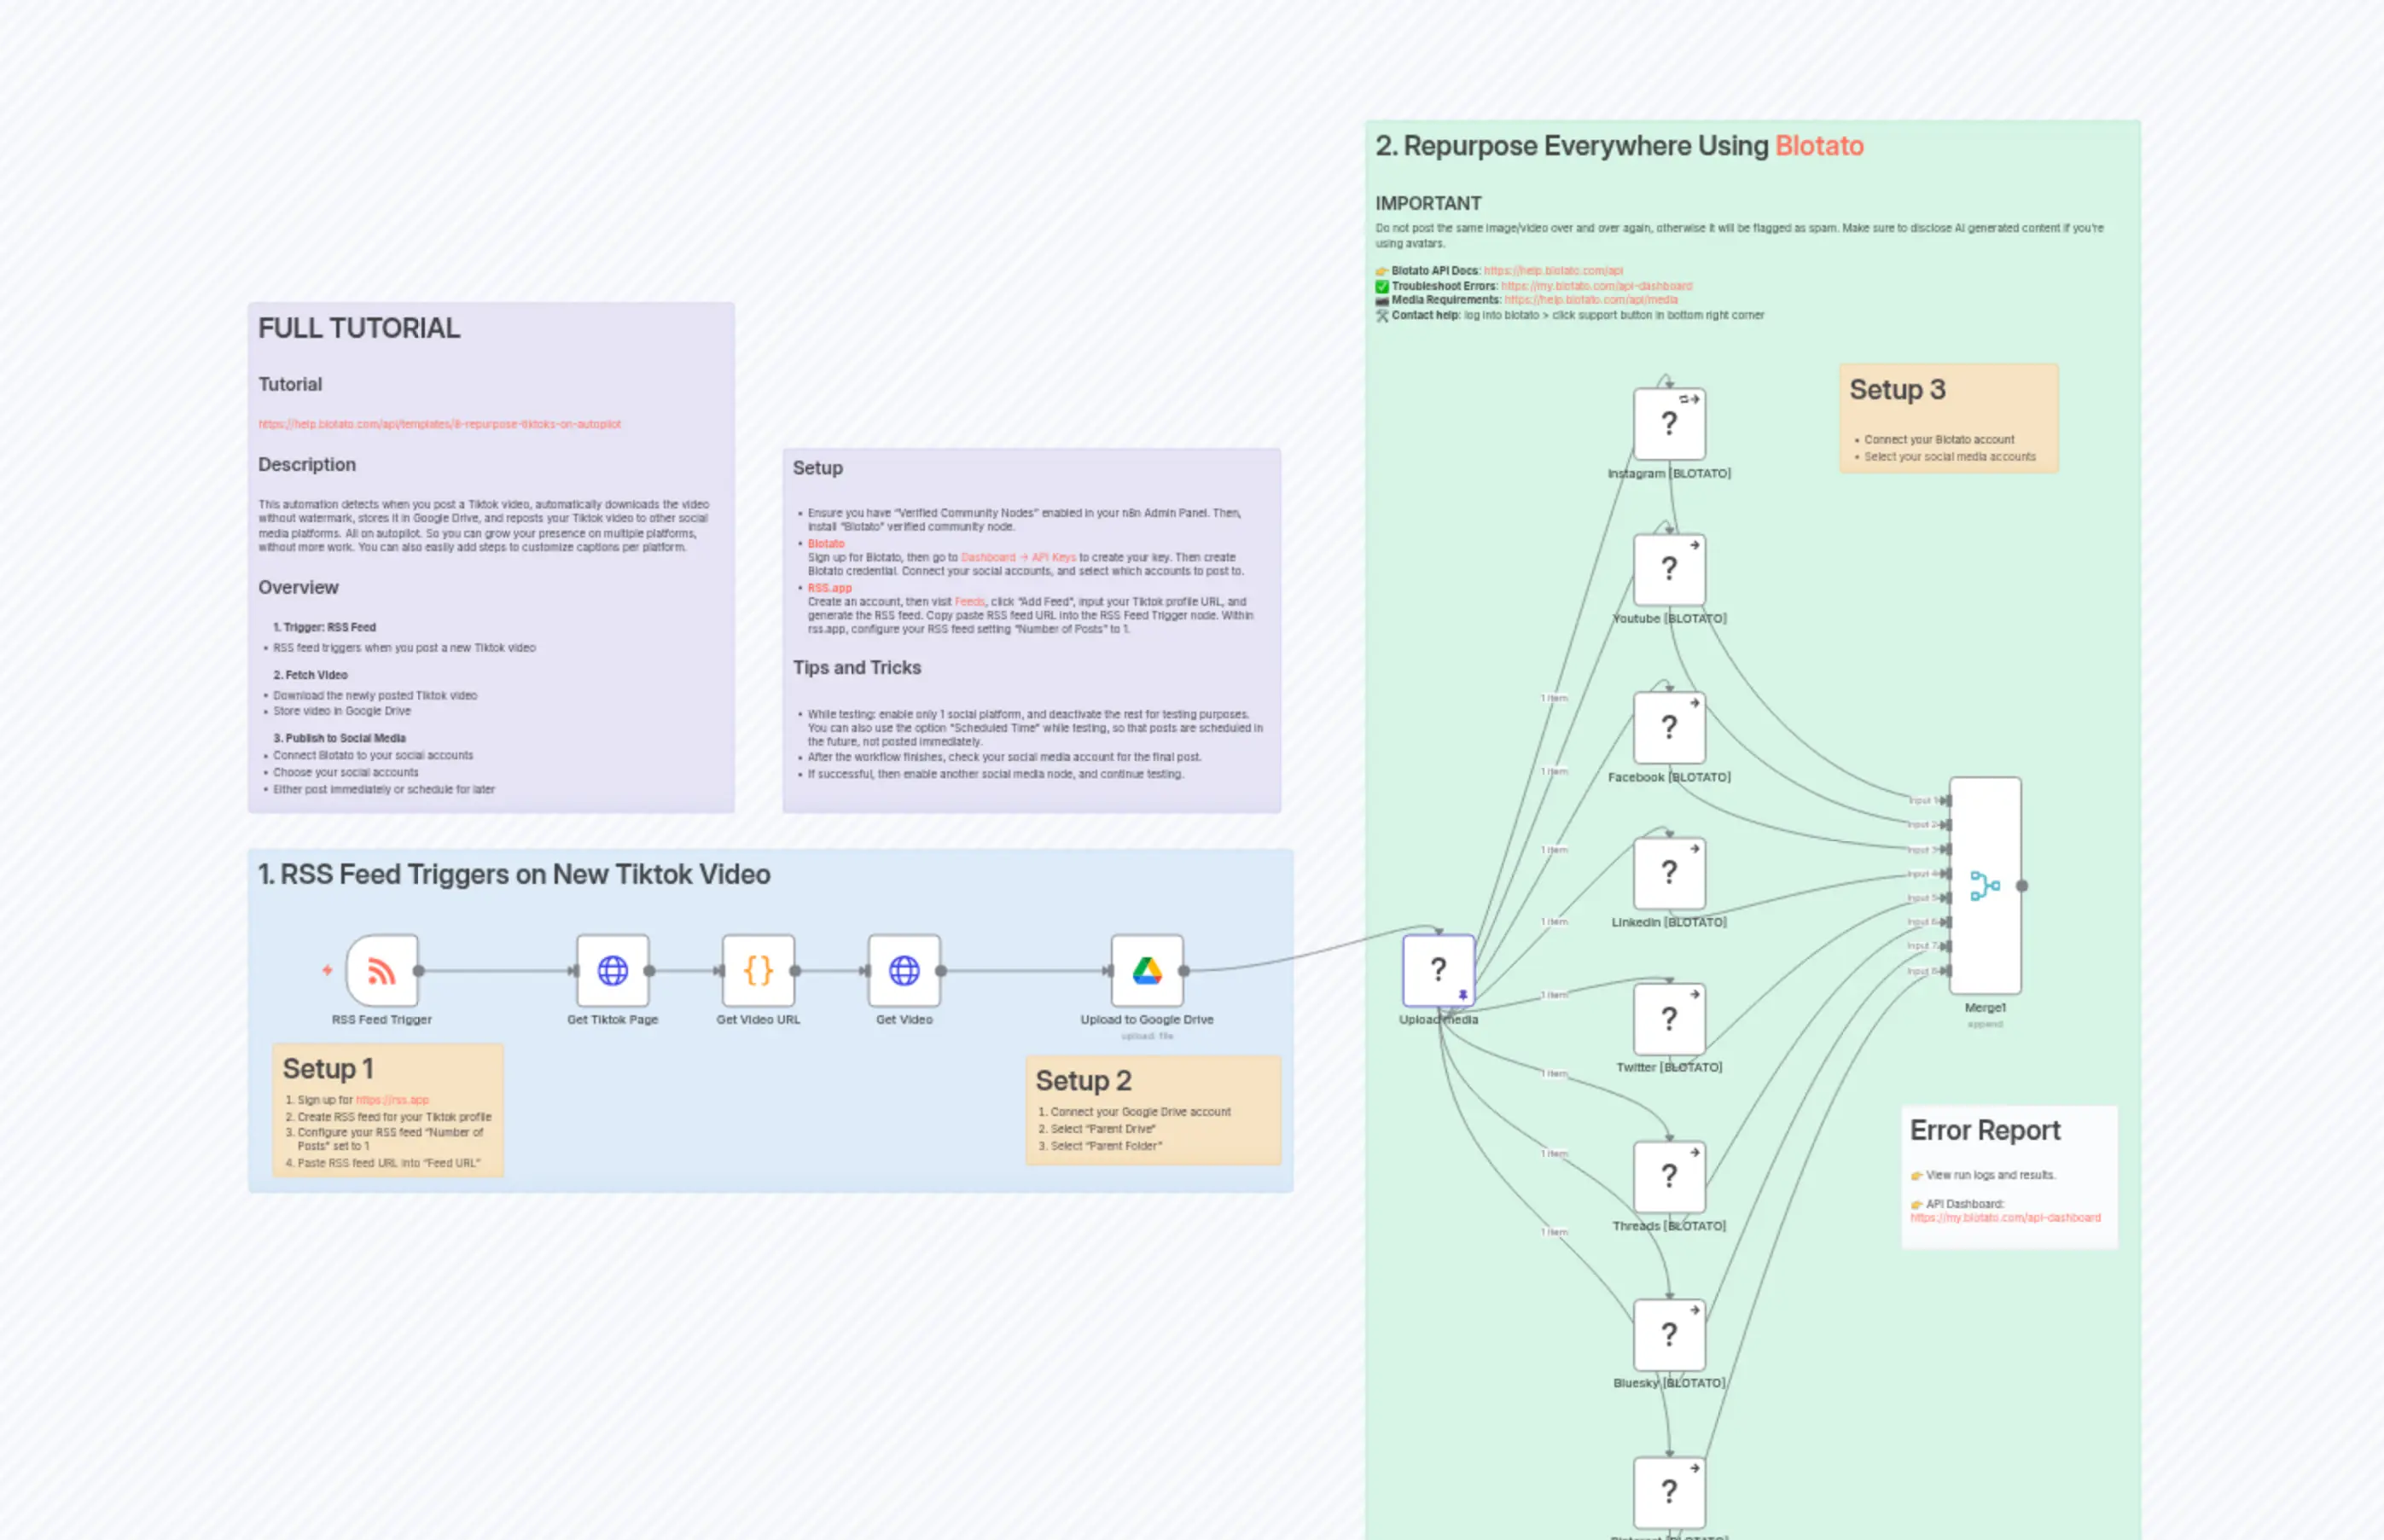Open the Blotato API Docs link
The height and width of the screenshot is (1540, 2384).
pyautogui.click(x=1552, y=270)
